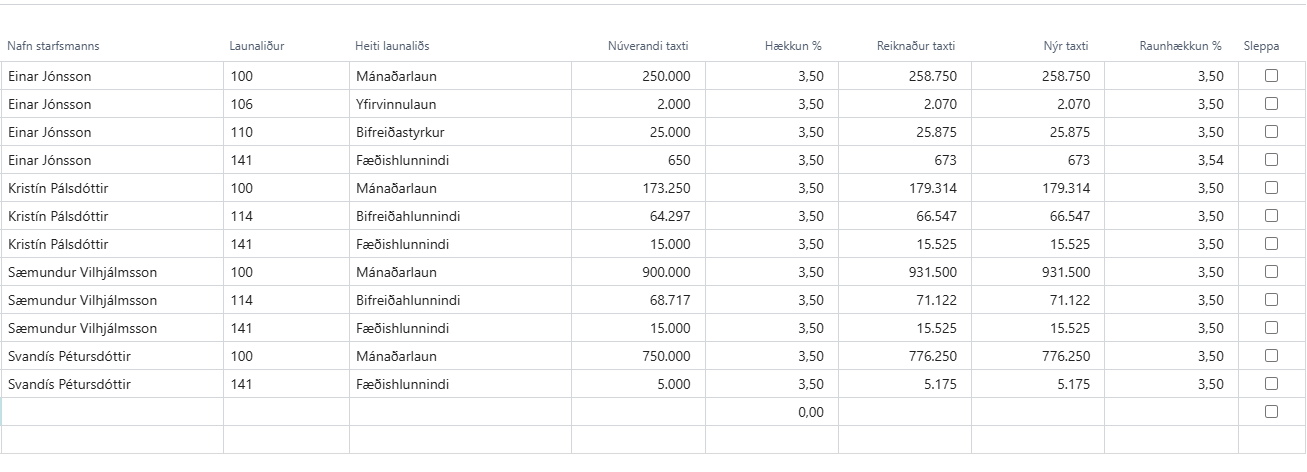This screenshot has height=472, width=1307.
Task: Check Sleppa box for Einar Jónsson's Yfirvinnulaun
Action: (x=1271, y=103)
